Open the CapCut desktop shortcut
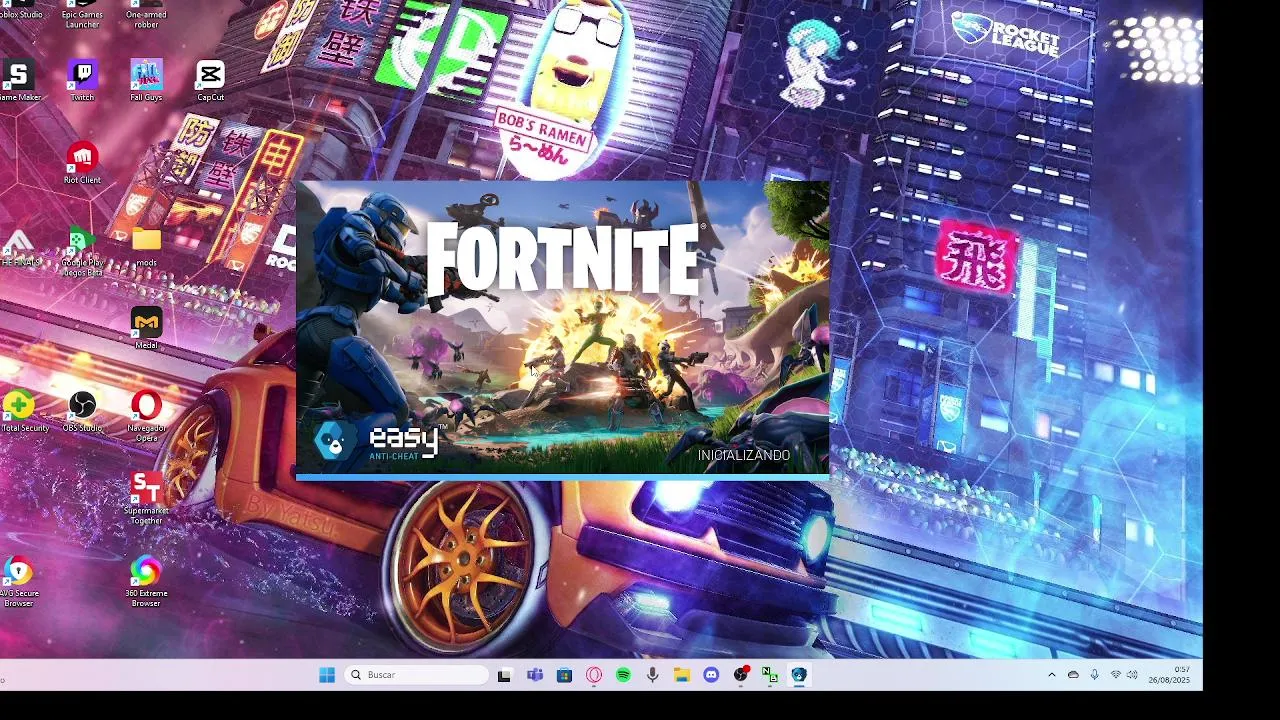Screen dimensions: 1280x720 point(210,79)
